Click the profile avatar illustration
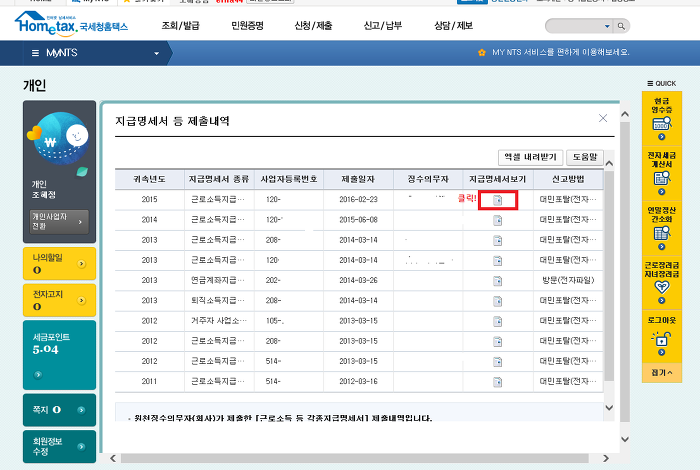The height and width of the screenshot is (470, 700). click(x=59, y=138)
